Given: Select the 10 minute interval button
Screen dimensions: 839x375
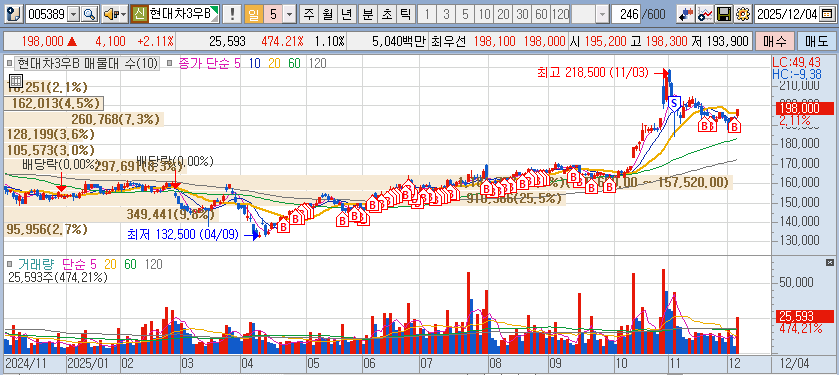Looking at the screenshot, I should coord(483,14).
